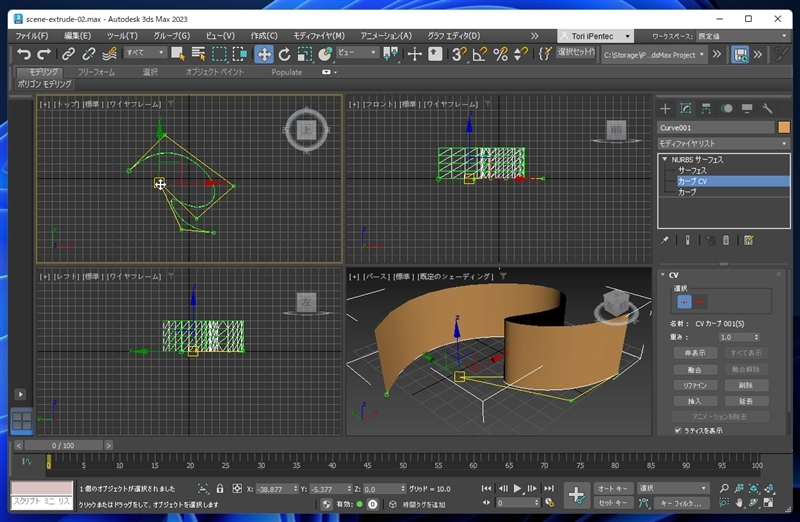This screenshot has width=800, height=522.
Task: Toggle Show End Result icon under the stack
Action: [687, 240]
